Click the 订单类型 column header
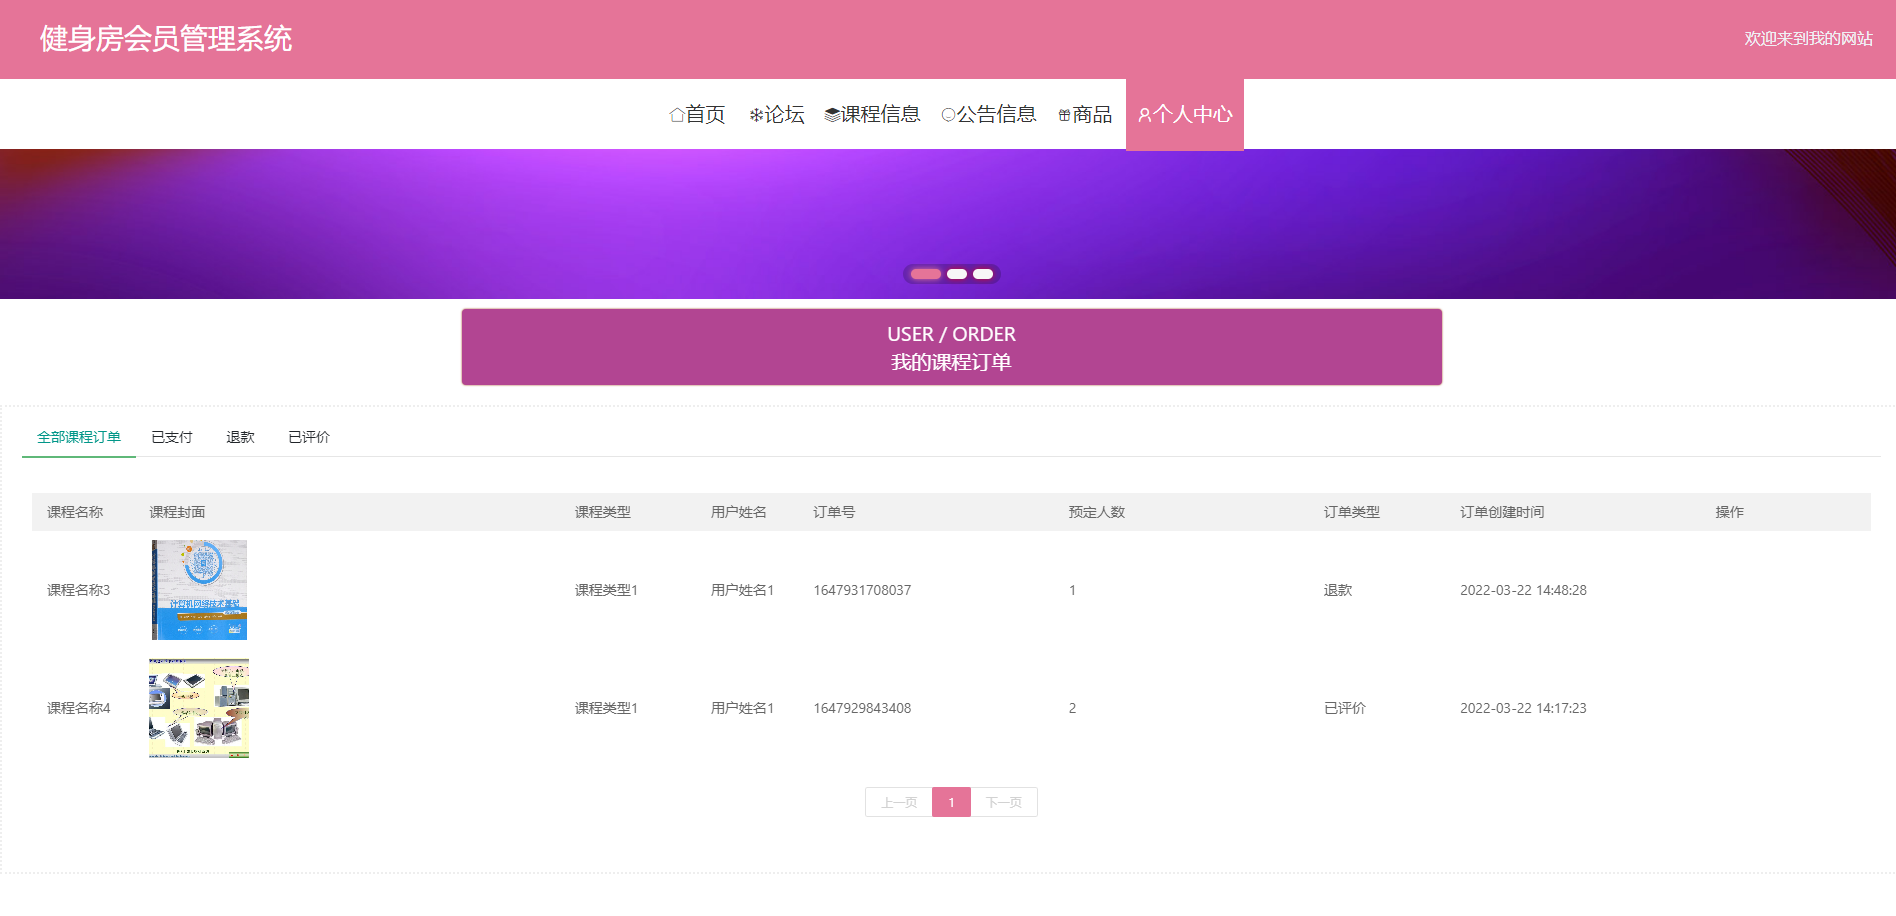The image size is (1896, 916). (x=1352, y=512)
